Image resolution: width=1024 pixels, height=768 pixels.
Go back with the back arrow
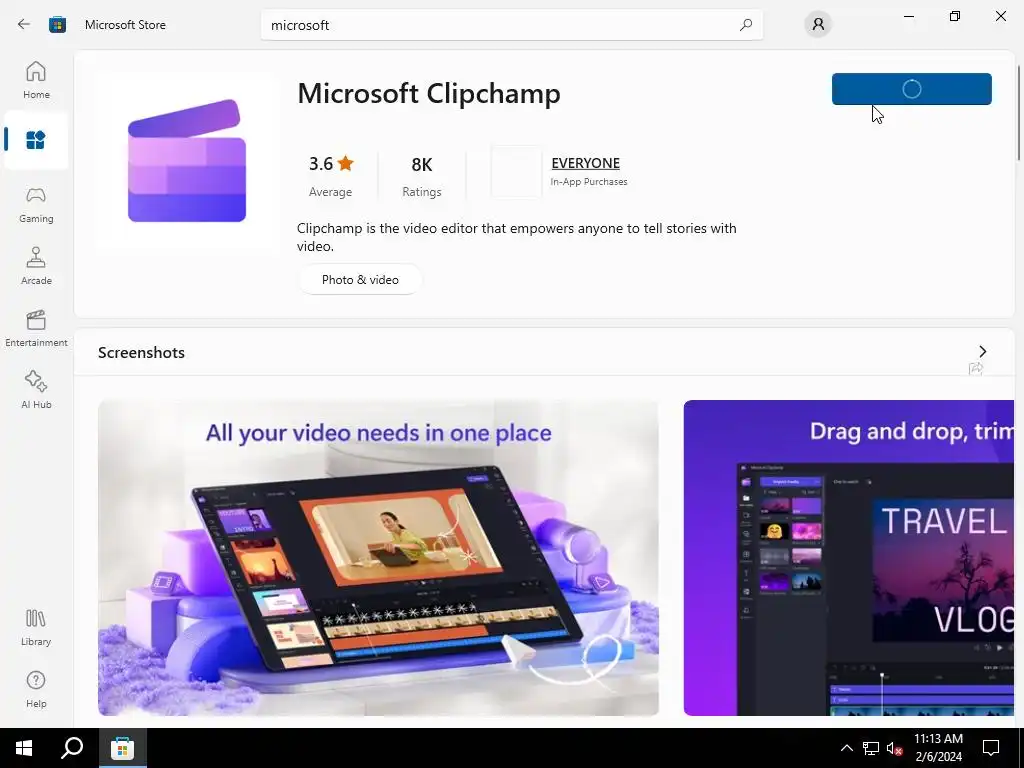pos(24,25)
